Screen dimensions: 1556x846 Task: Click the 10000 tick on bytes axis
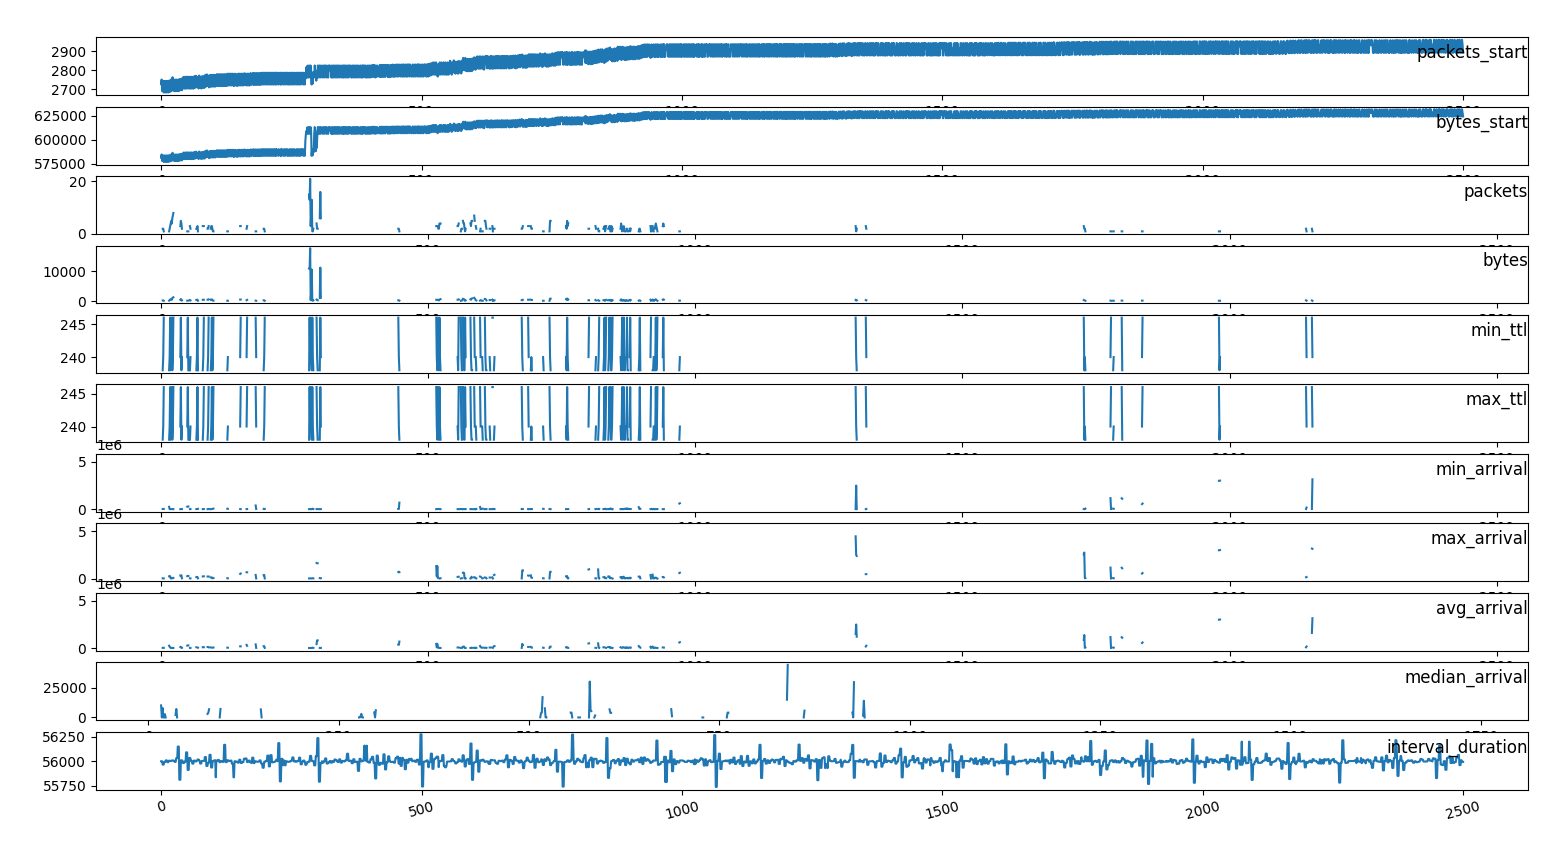(67, 272)
